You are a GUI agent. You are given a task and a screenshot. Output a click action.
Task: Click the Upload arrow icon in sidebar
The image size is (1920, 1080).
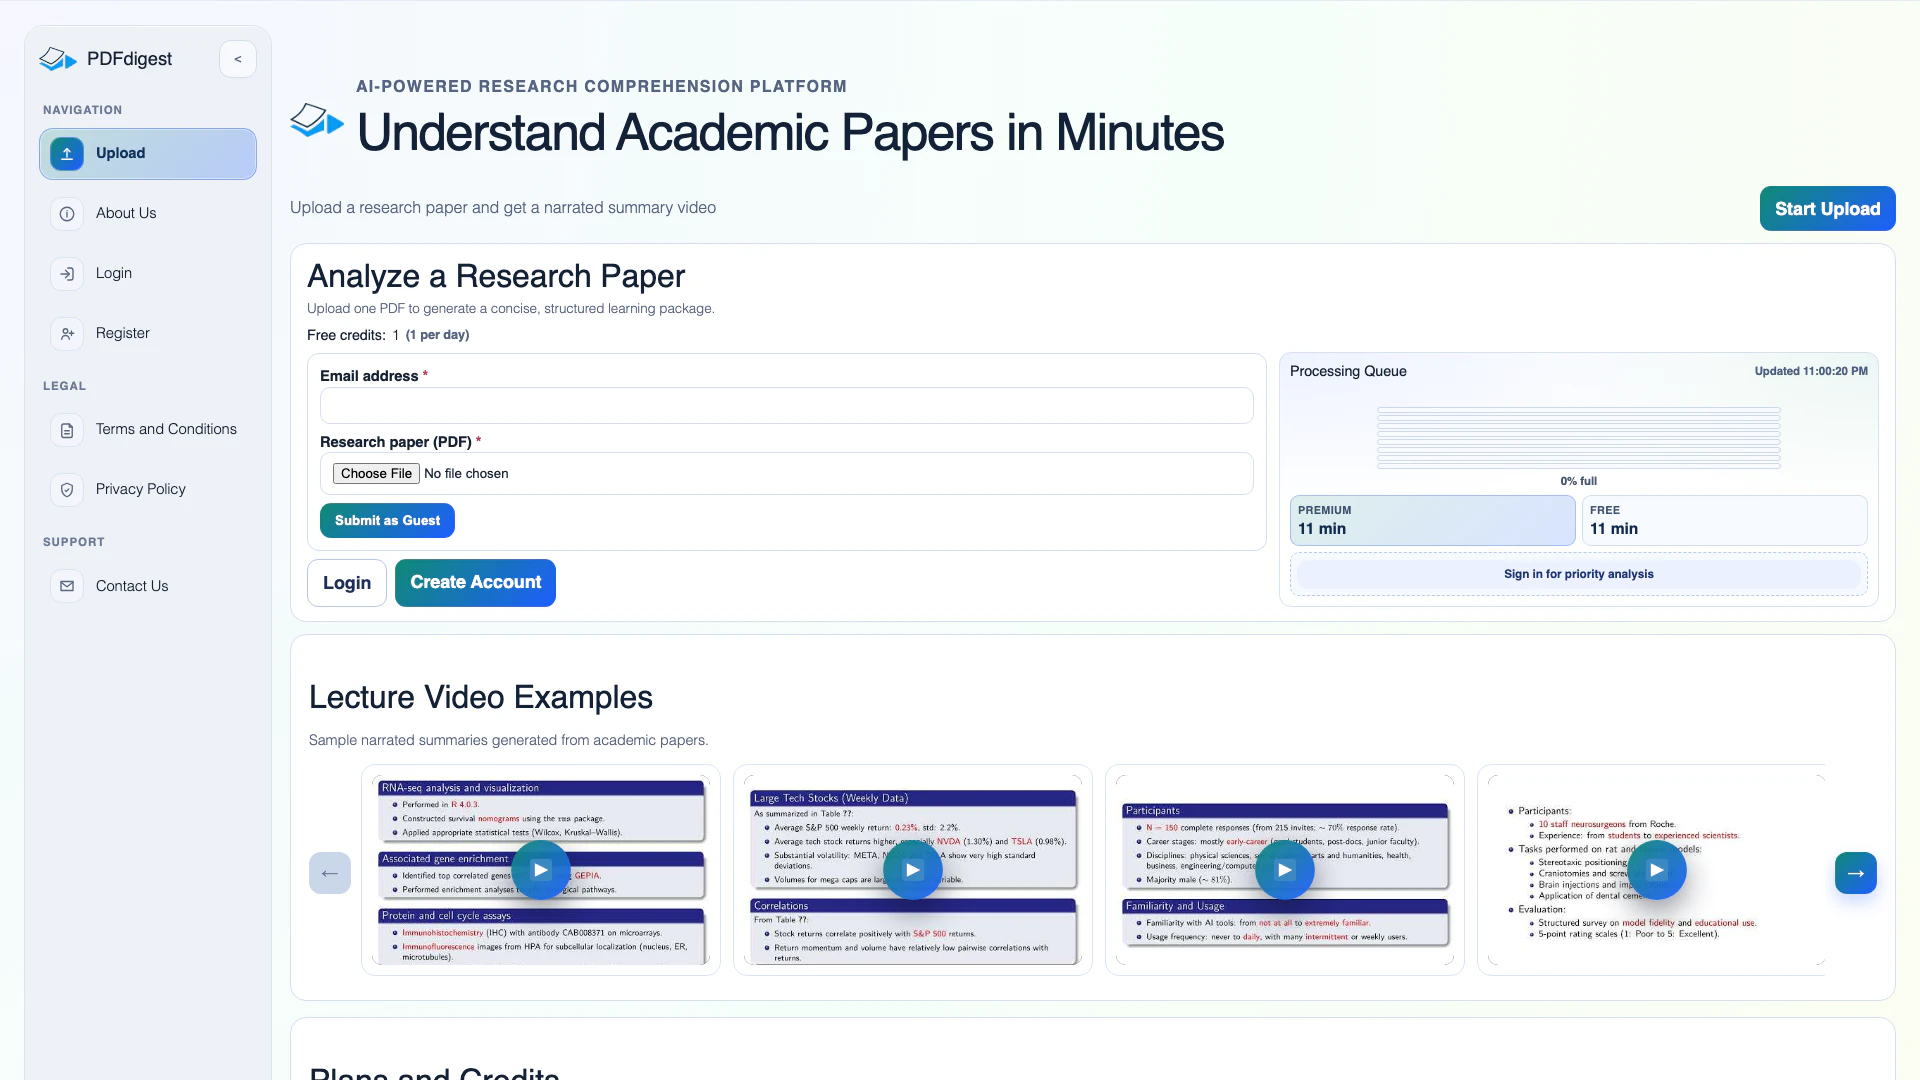pos(67,153)
